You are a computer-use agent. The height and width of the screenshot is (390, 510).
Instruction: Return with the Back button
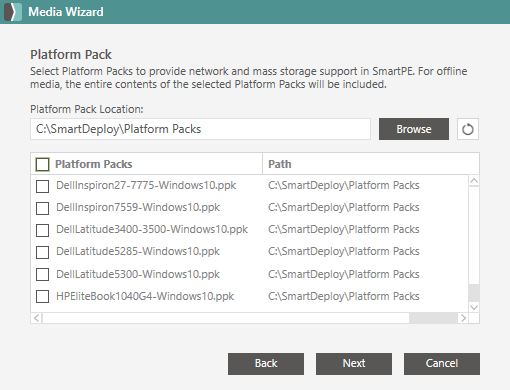[x=266, y=364]
